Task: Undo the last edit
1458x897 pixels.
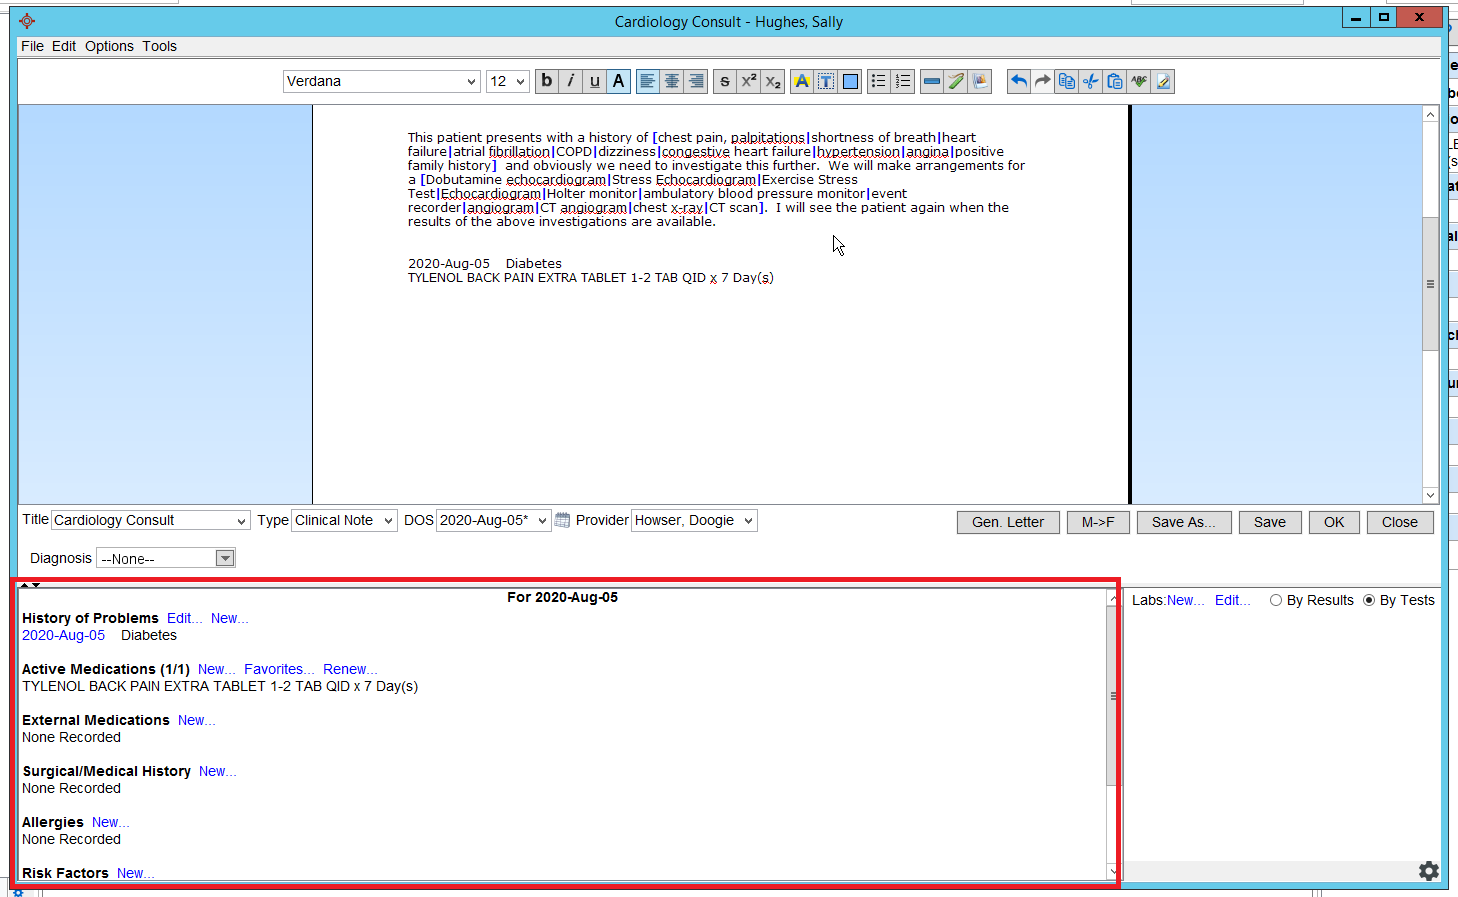Action: [1018, 81]
